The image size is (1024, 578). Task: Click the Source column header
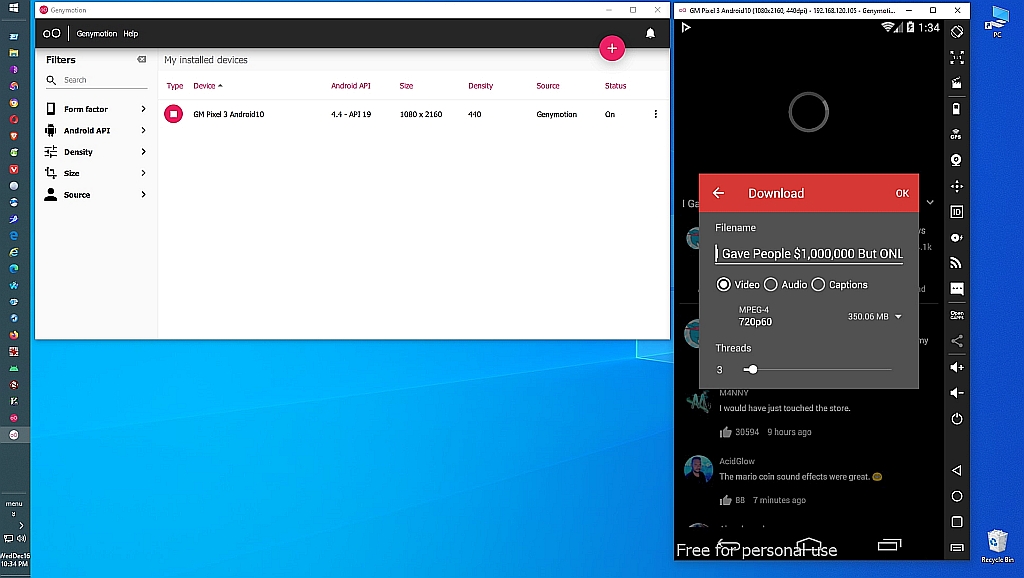coord(548,86)
